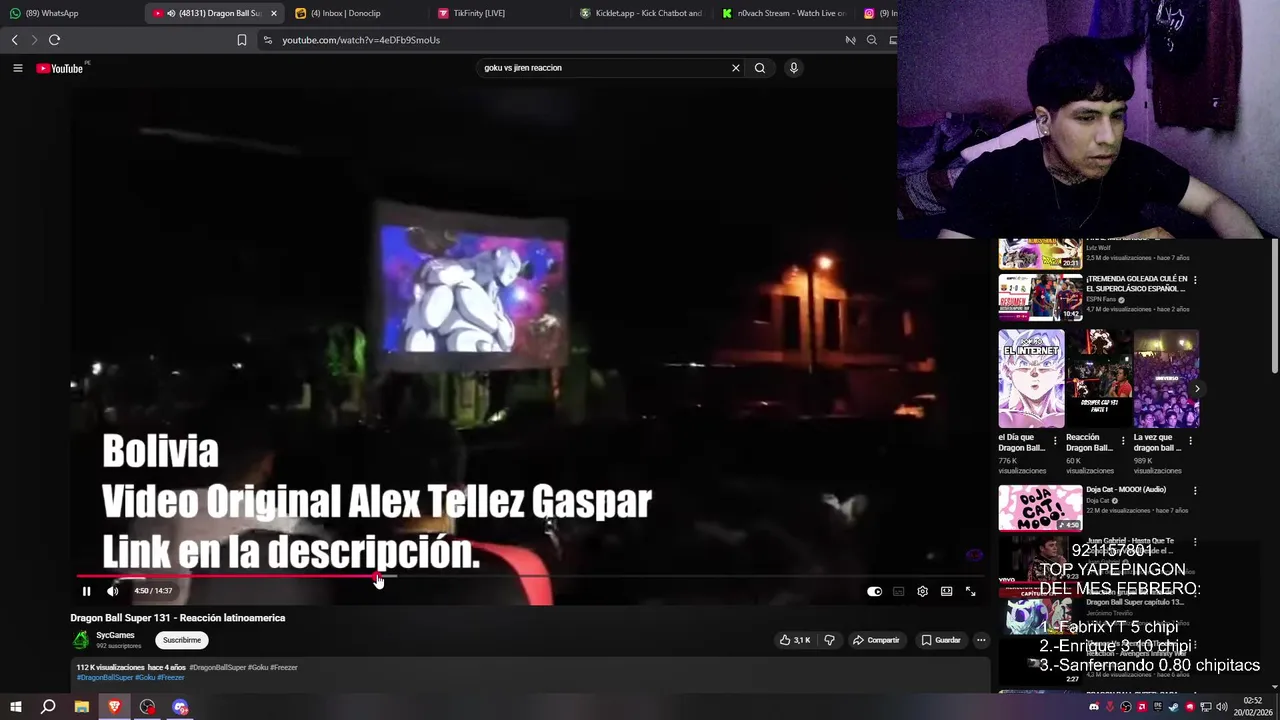This screenshot has width=1280, height=720.
Task: Clear the search query with X
Action: coord(735,68)
